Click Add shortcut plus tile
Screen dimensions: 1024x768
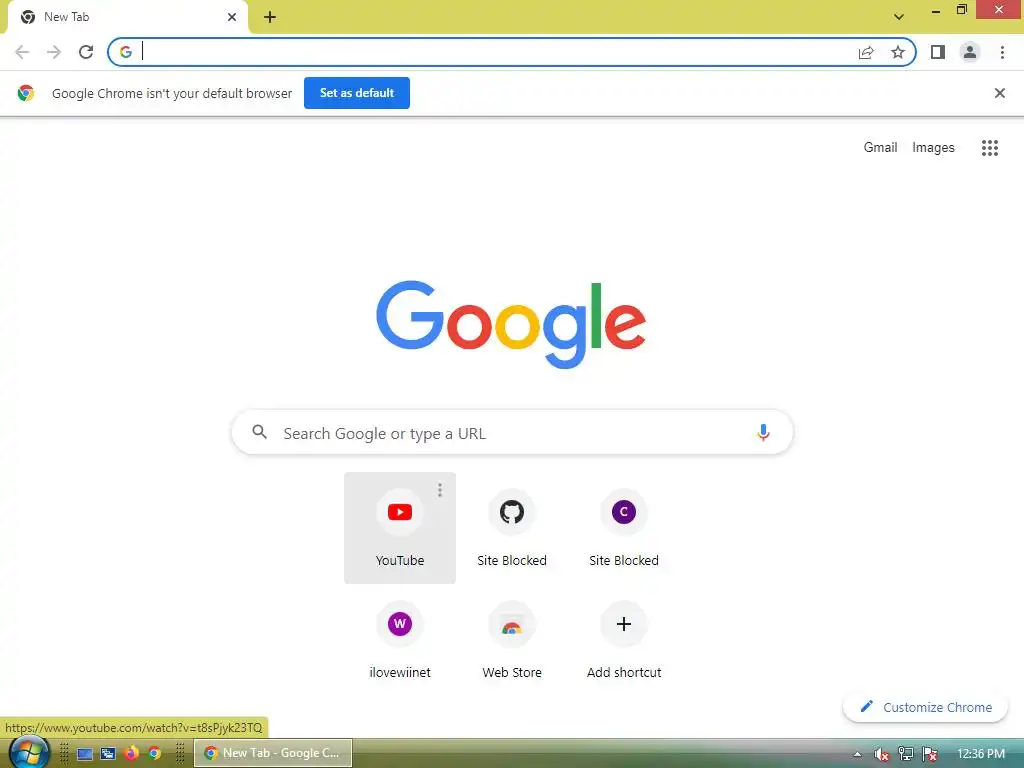pyautogui.click(x=624, y=639)
